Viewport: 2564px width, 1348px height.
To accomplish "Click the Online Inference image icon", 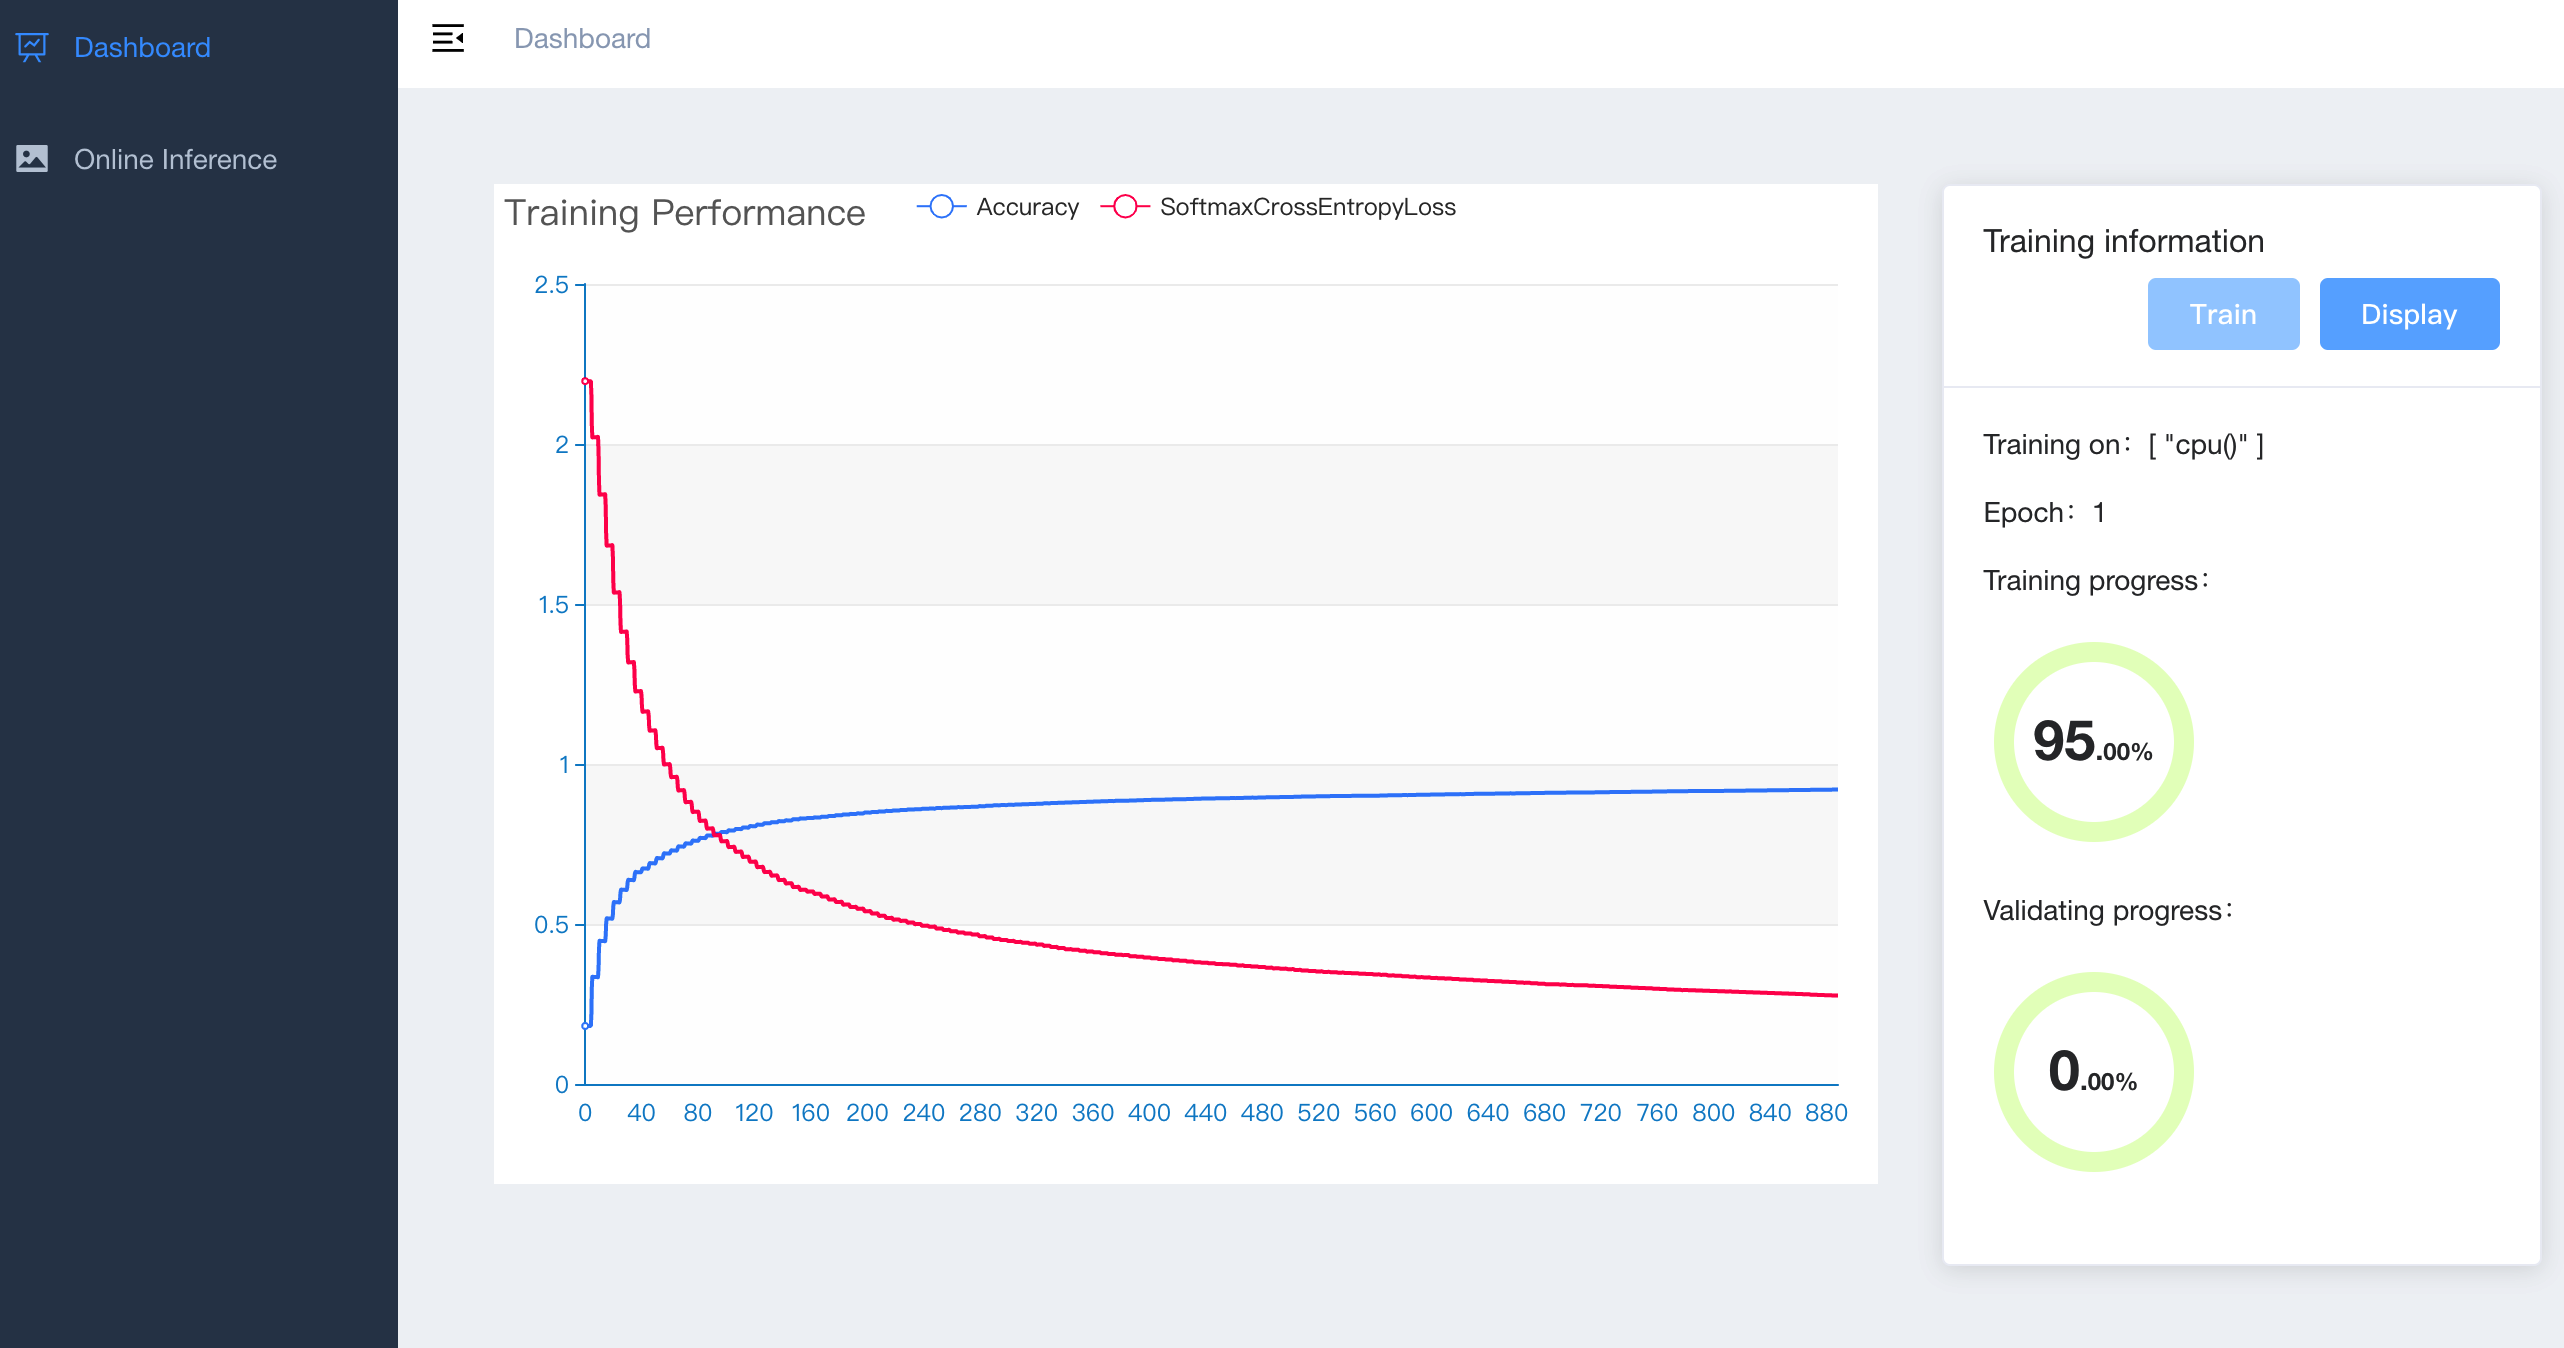I will click(x=32, y=159).
